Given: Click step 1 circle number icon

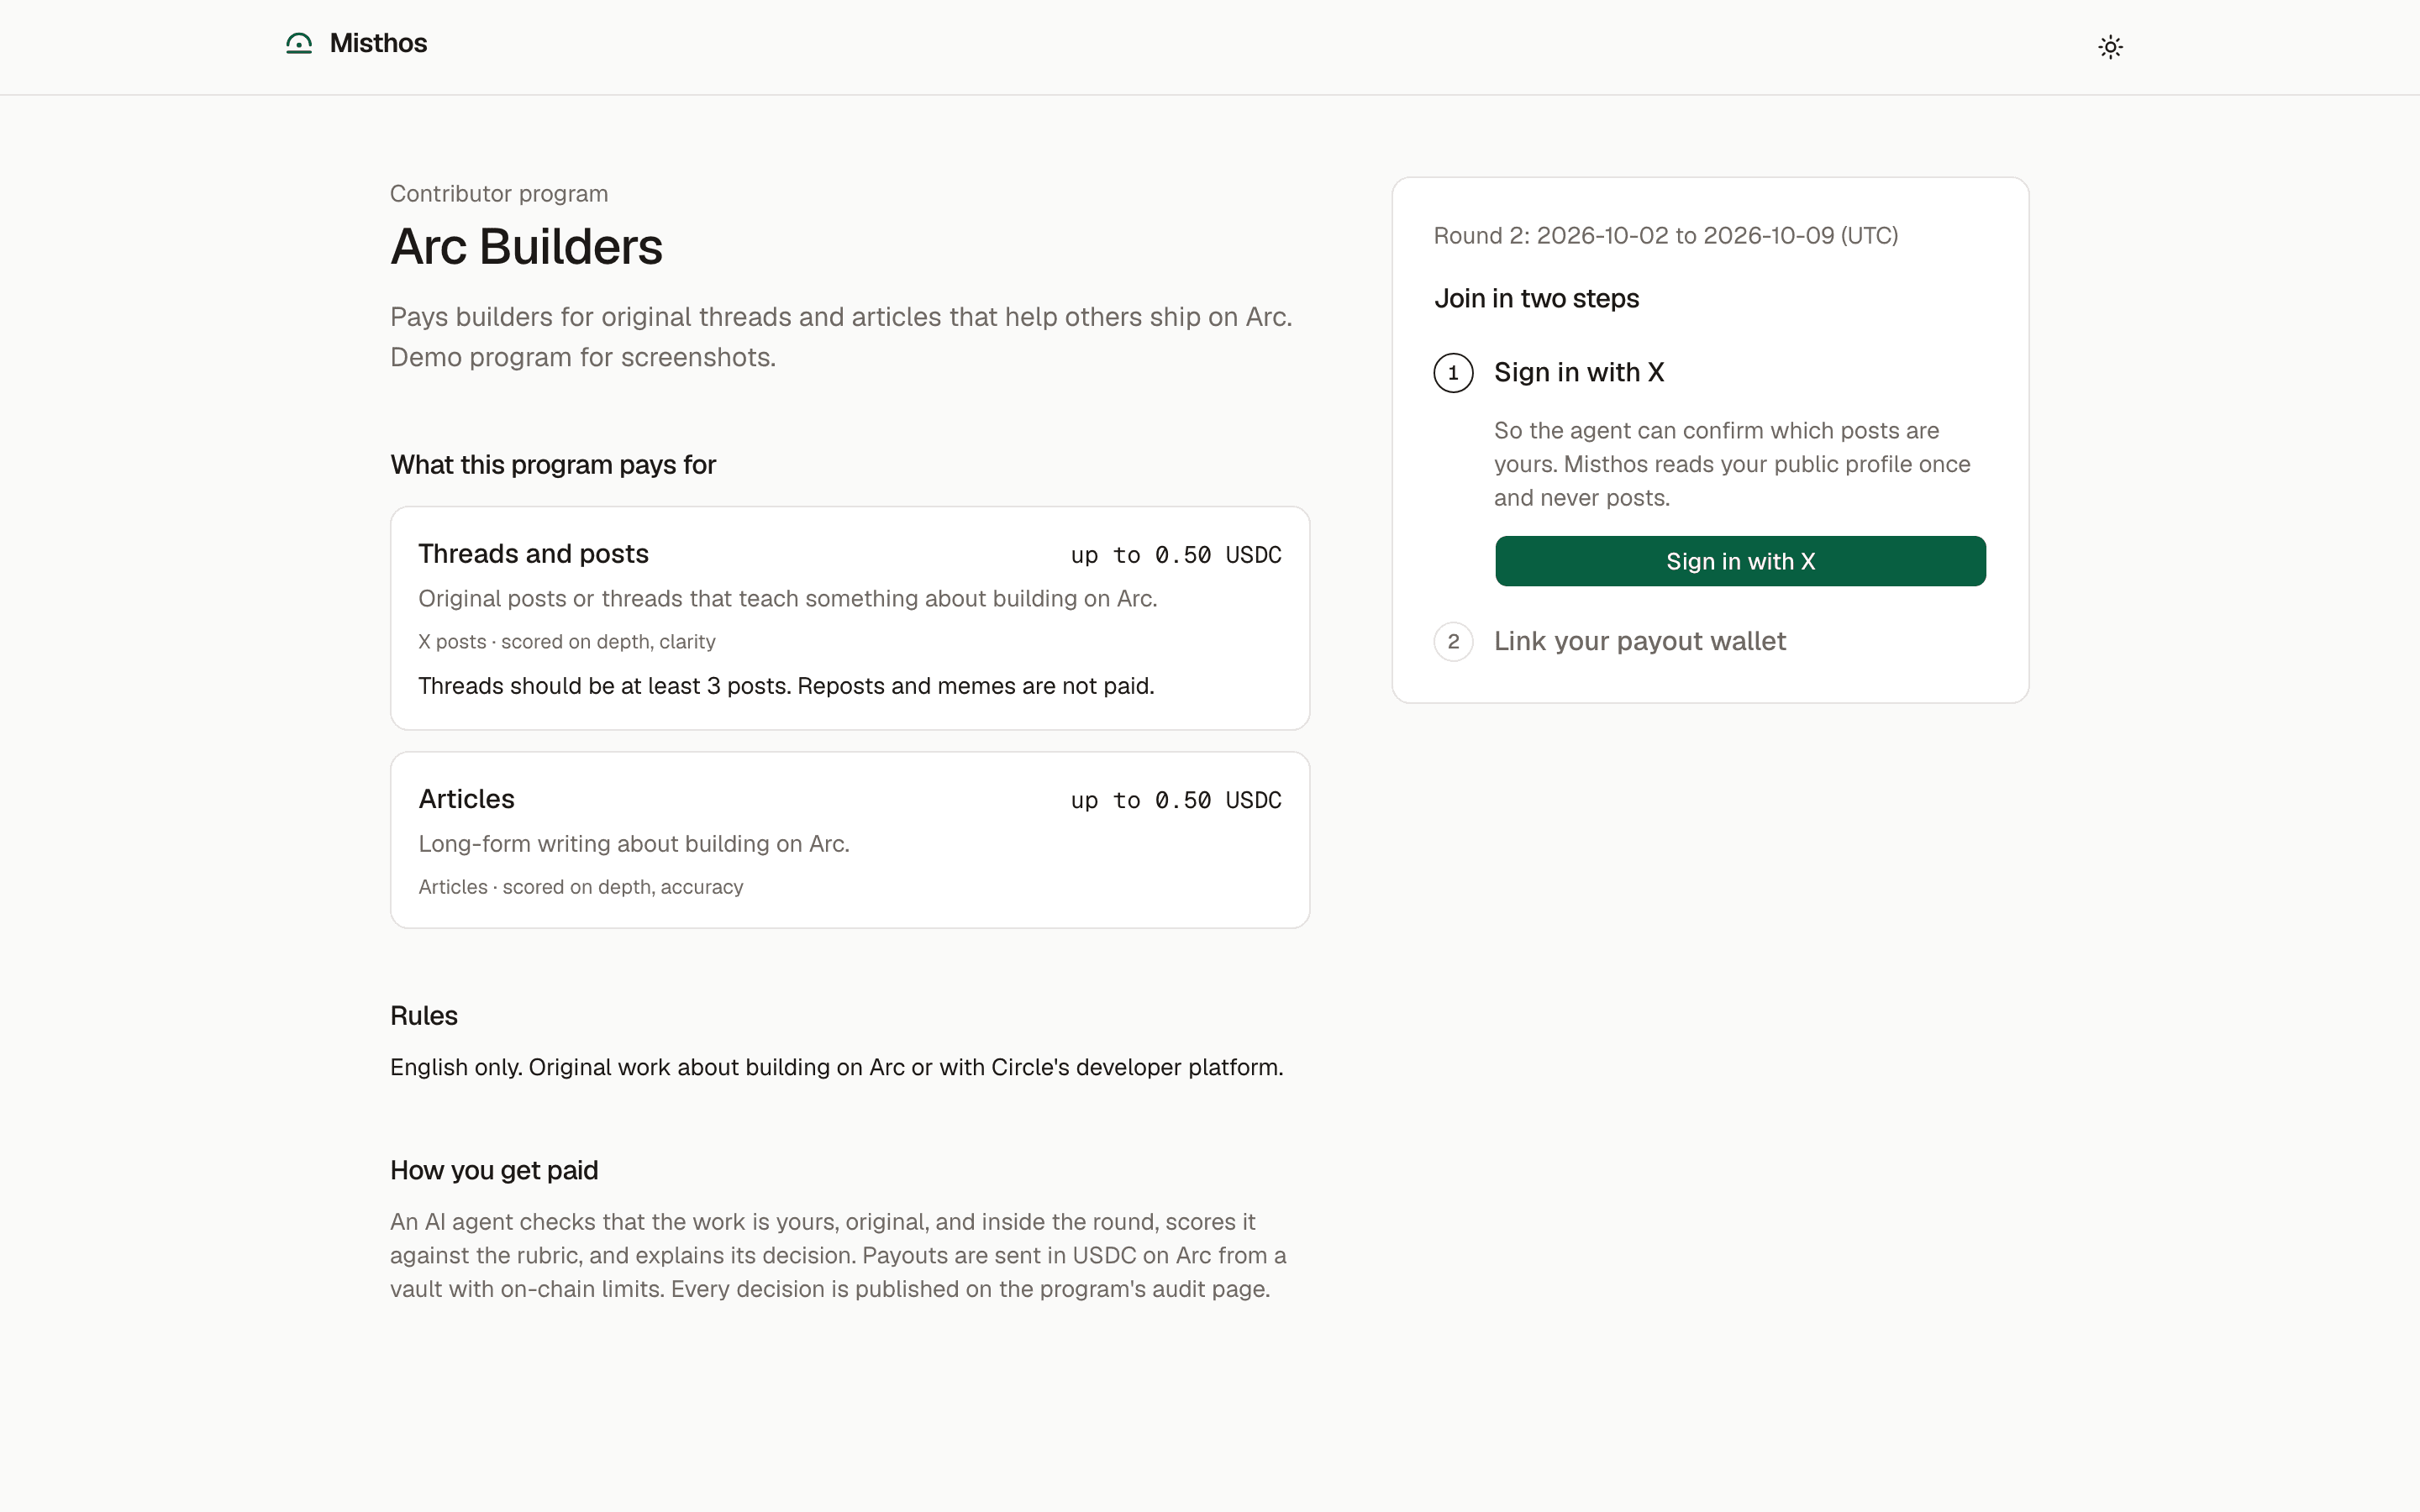Looking at the screenshot, I should click(x=1453, y=373).
